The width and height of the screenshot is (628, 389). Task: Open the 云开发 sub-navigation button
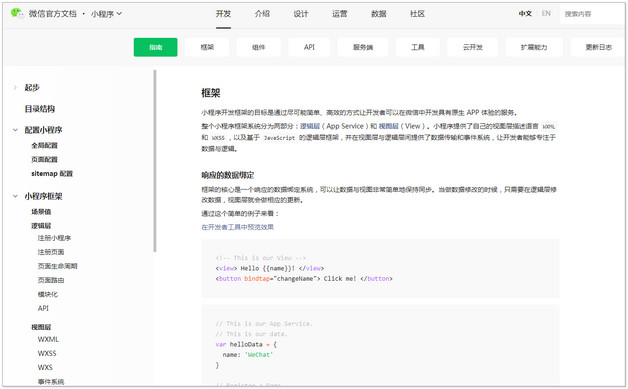(x=473, y=47)
